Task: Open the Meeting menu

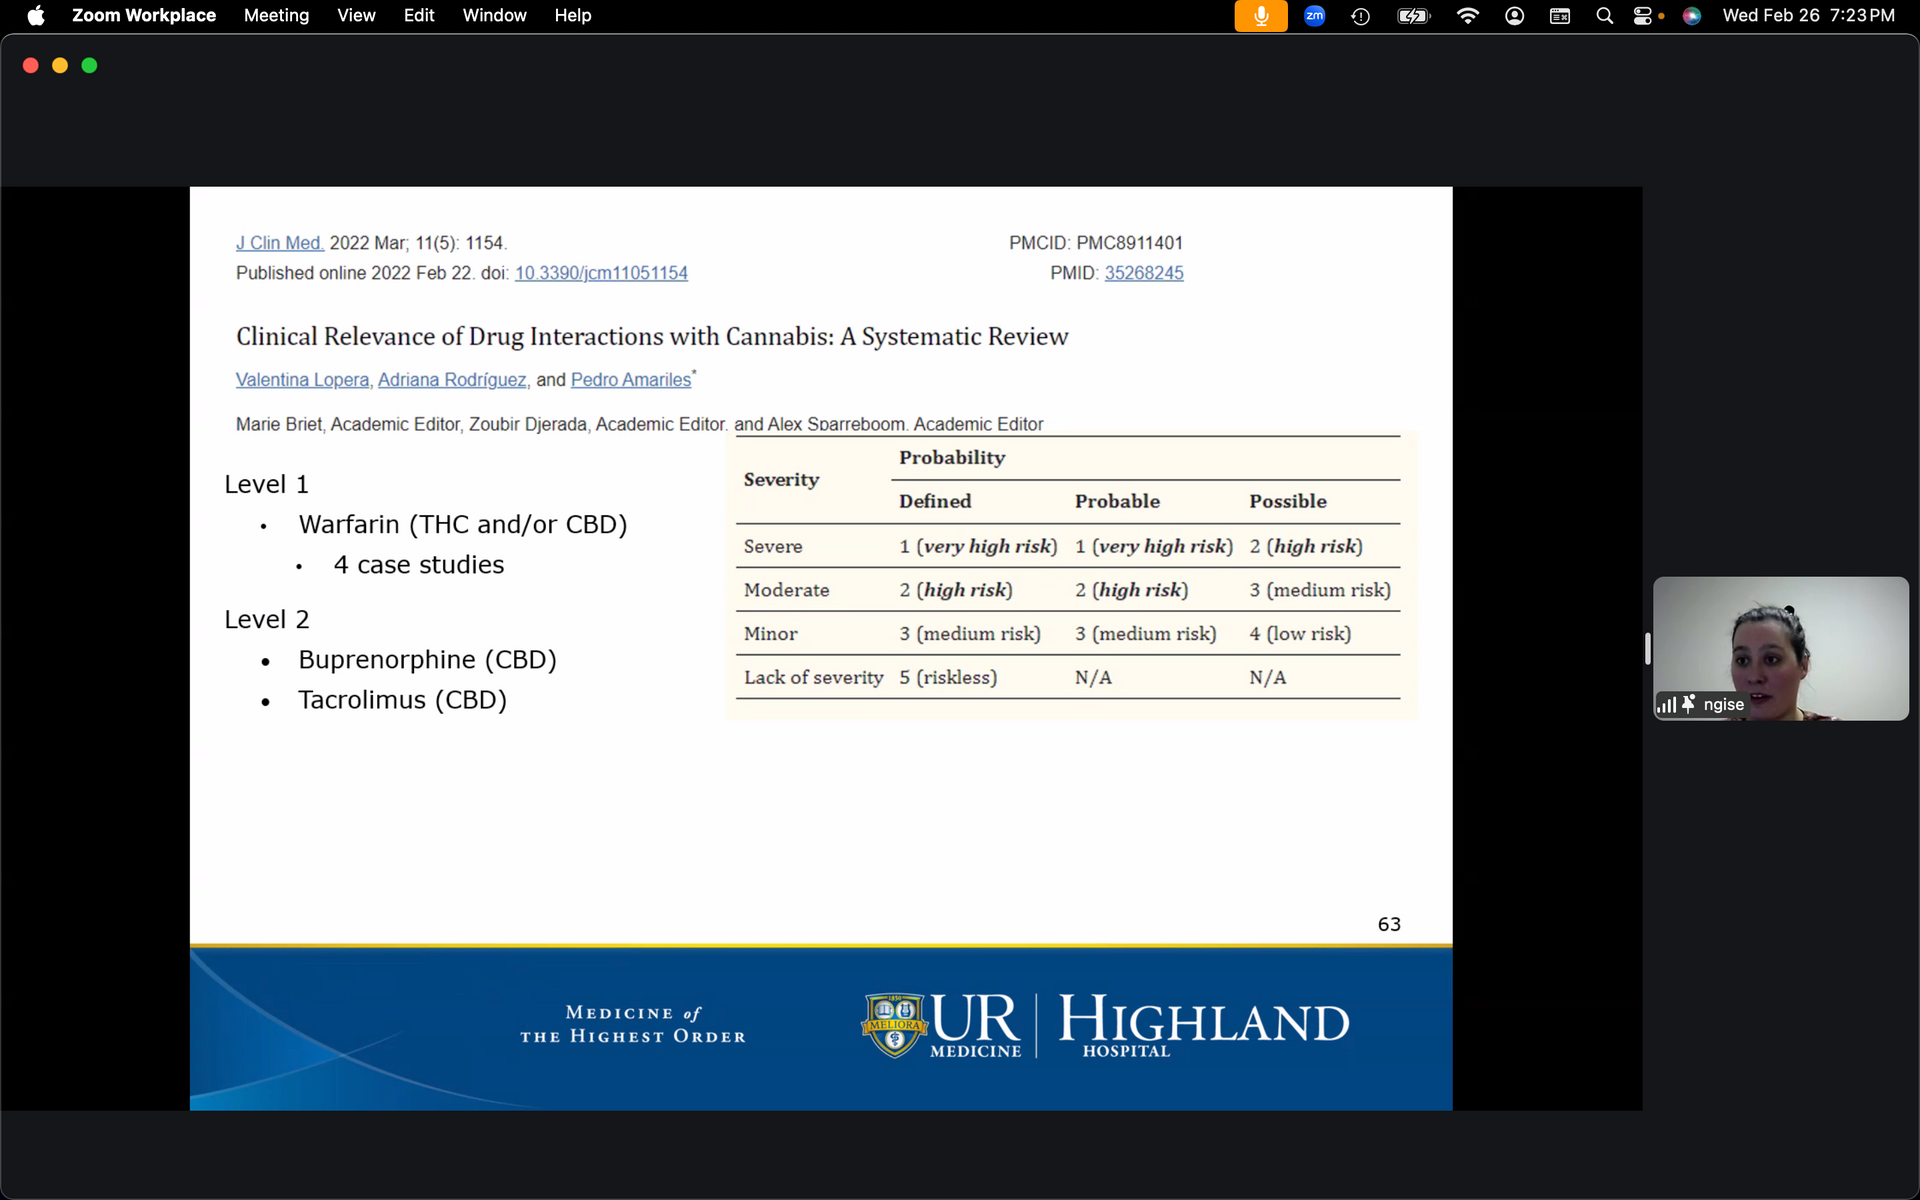Action: click(x=276, y=16)
